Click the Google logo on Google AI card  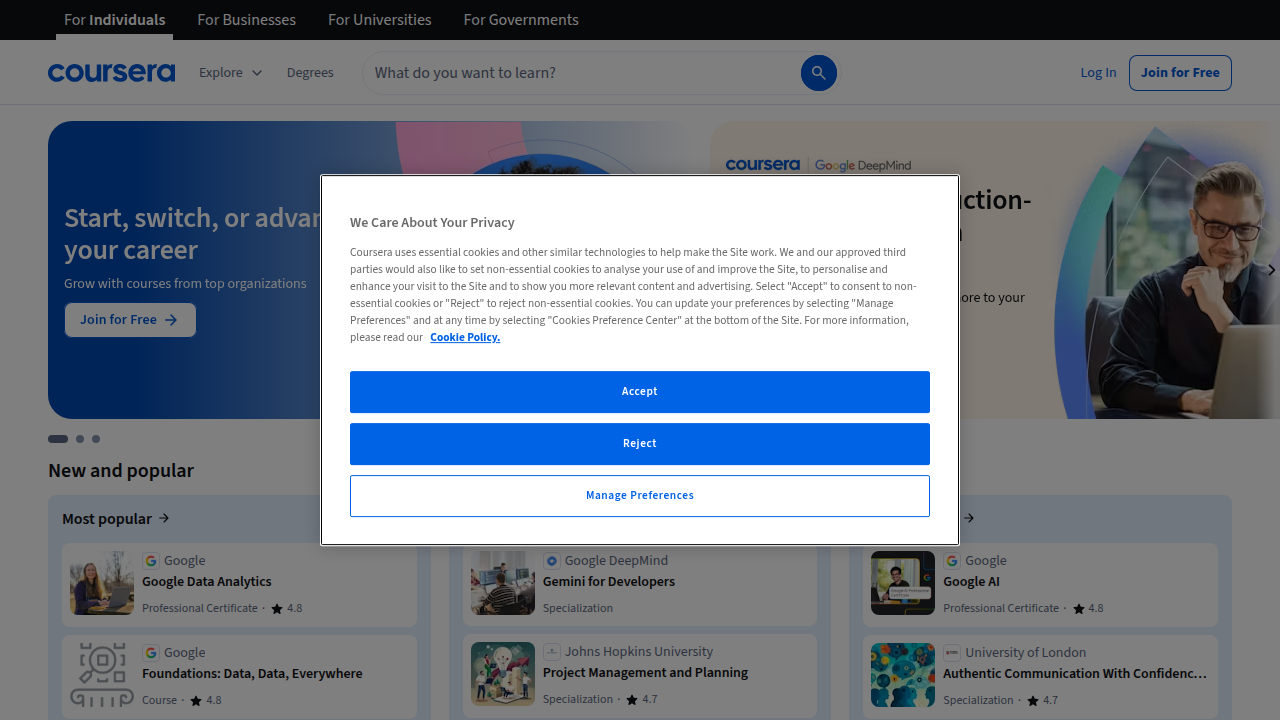[952, 561]
